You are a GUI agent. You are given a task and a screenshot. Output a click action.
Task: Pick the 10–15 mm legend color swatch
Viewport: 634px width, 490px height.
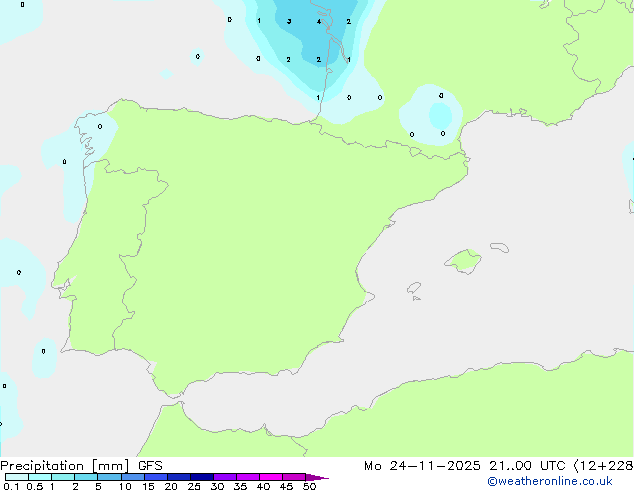132,477
